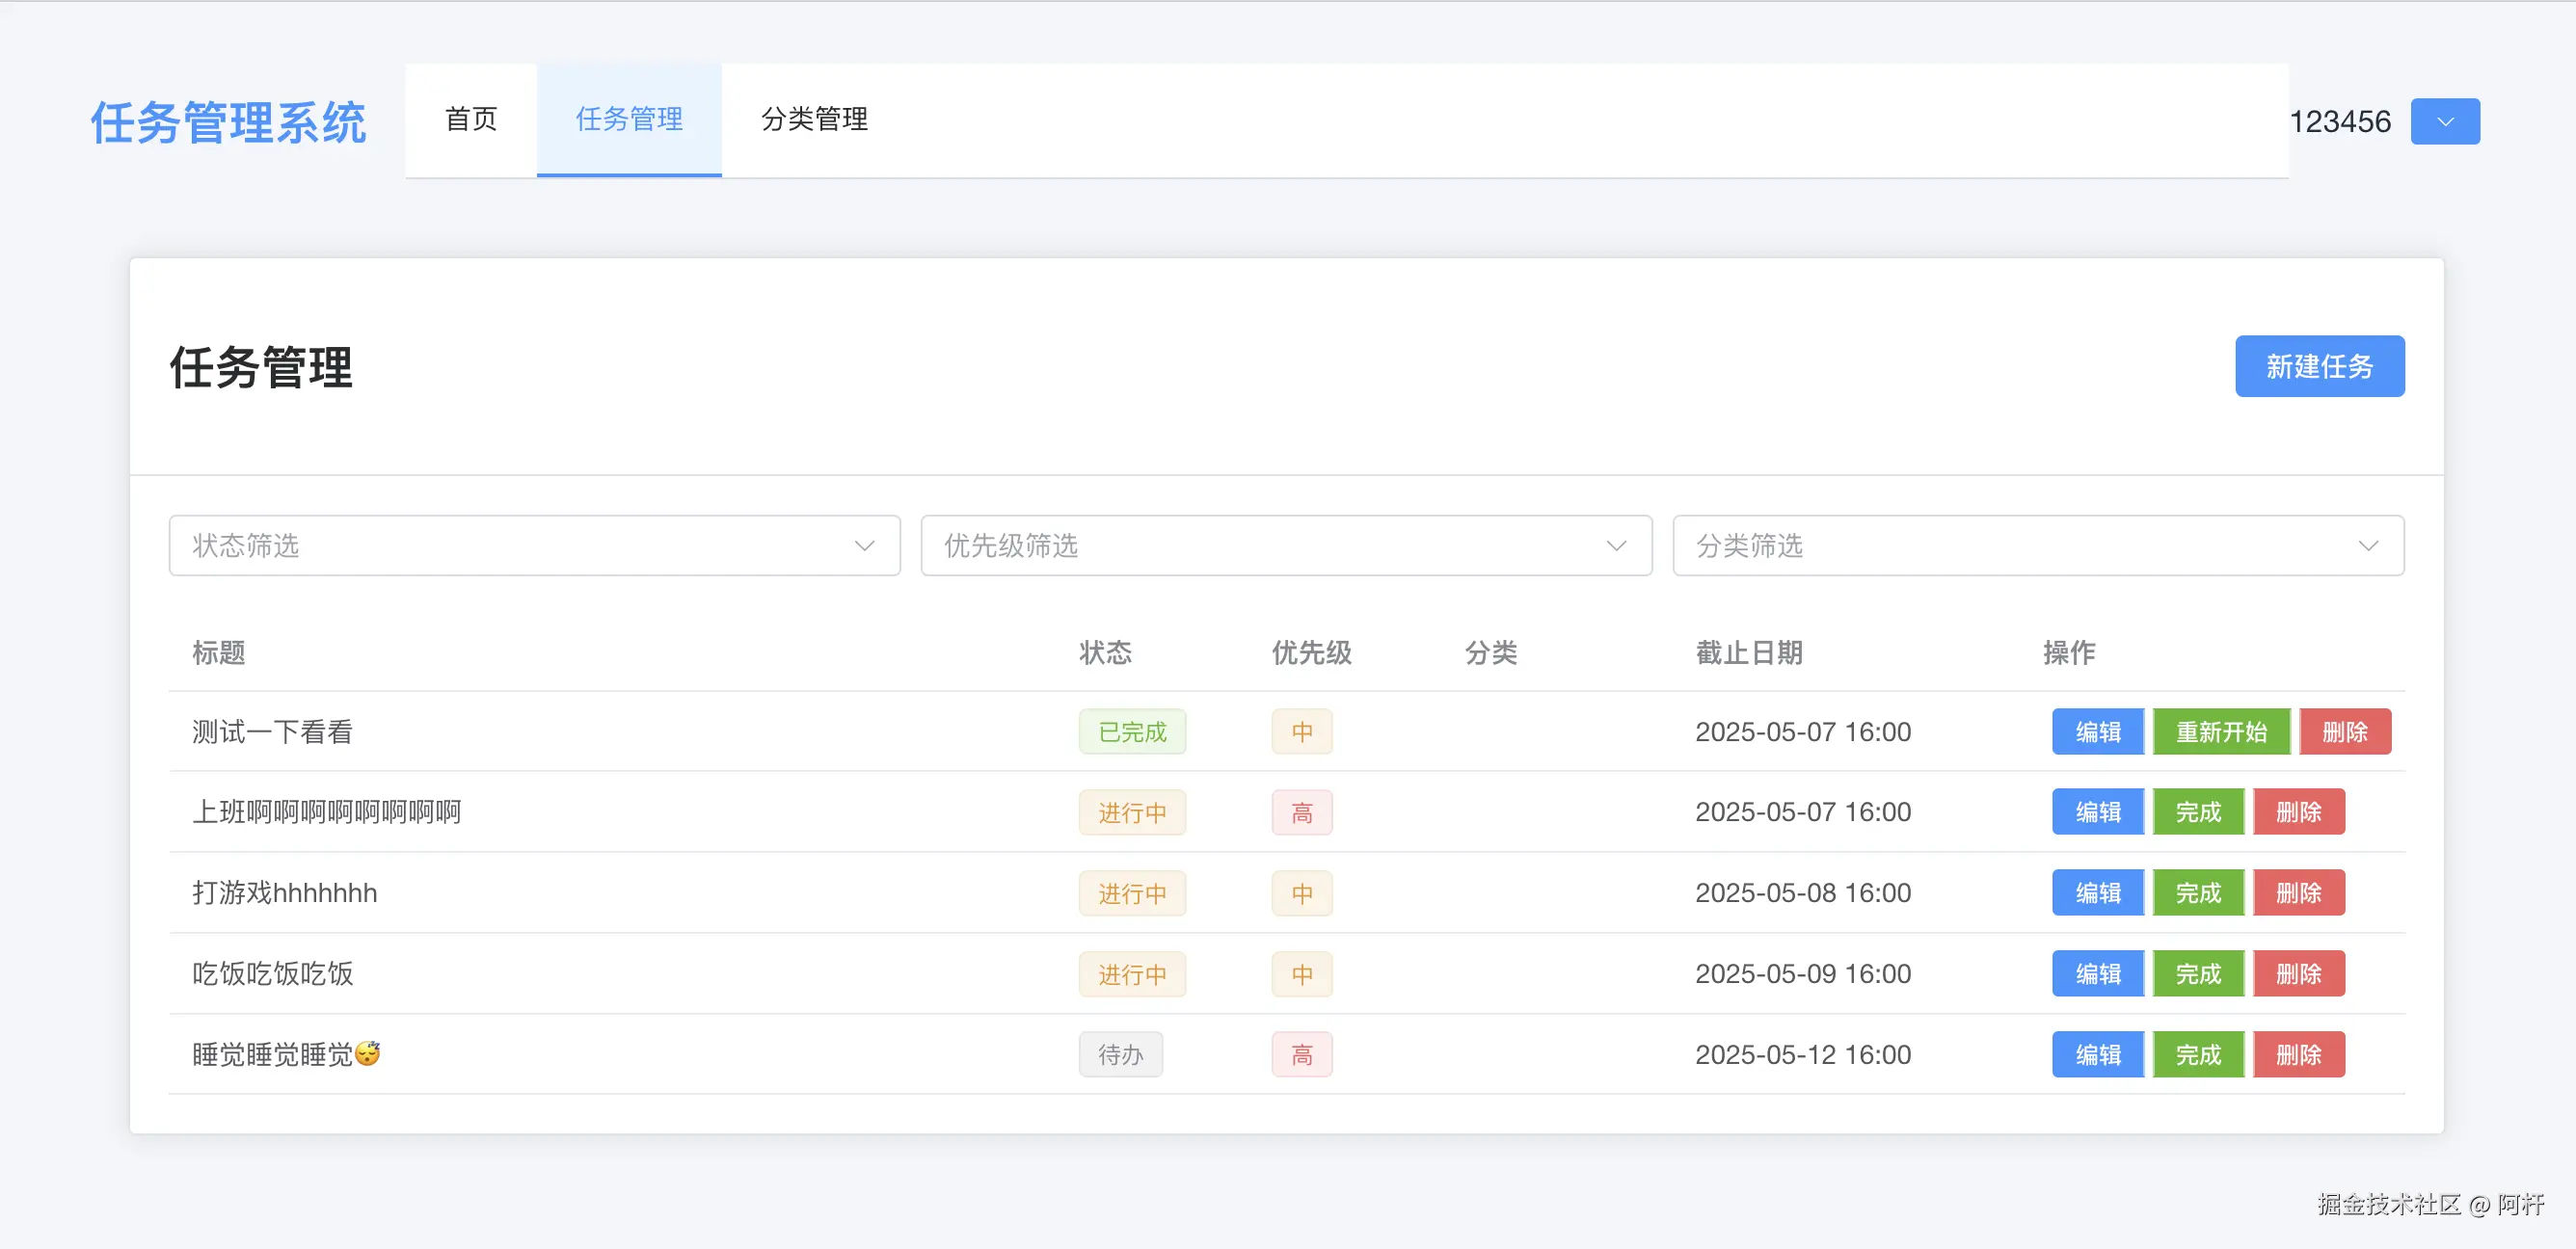Click the 待办 status tag
This screenshot has width=2576, height=1249.
click(1119, 1055)
